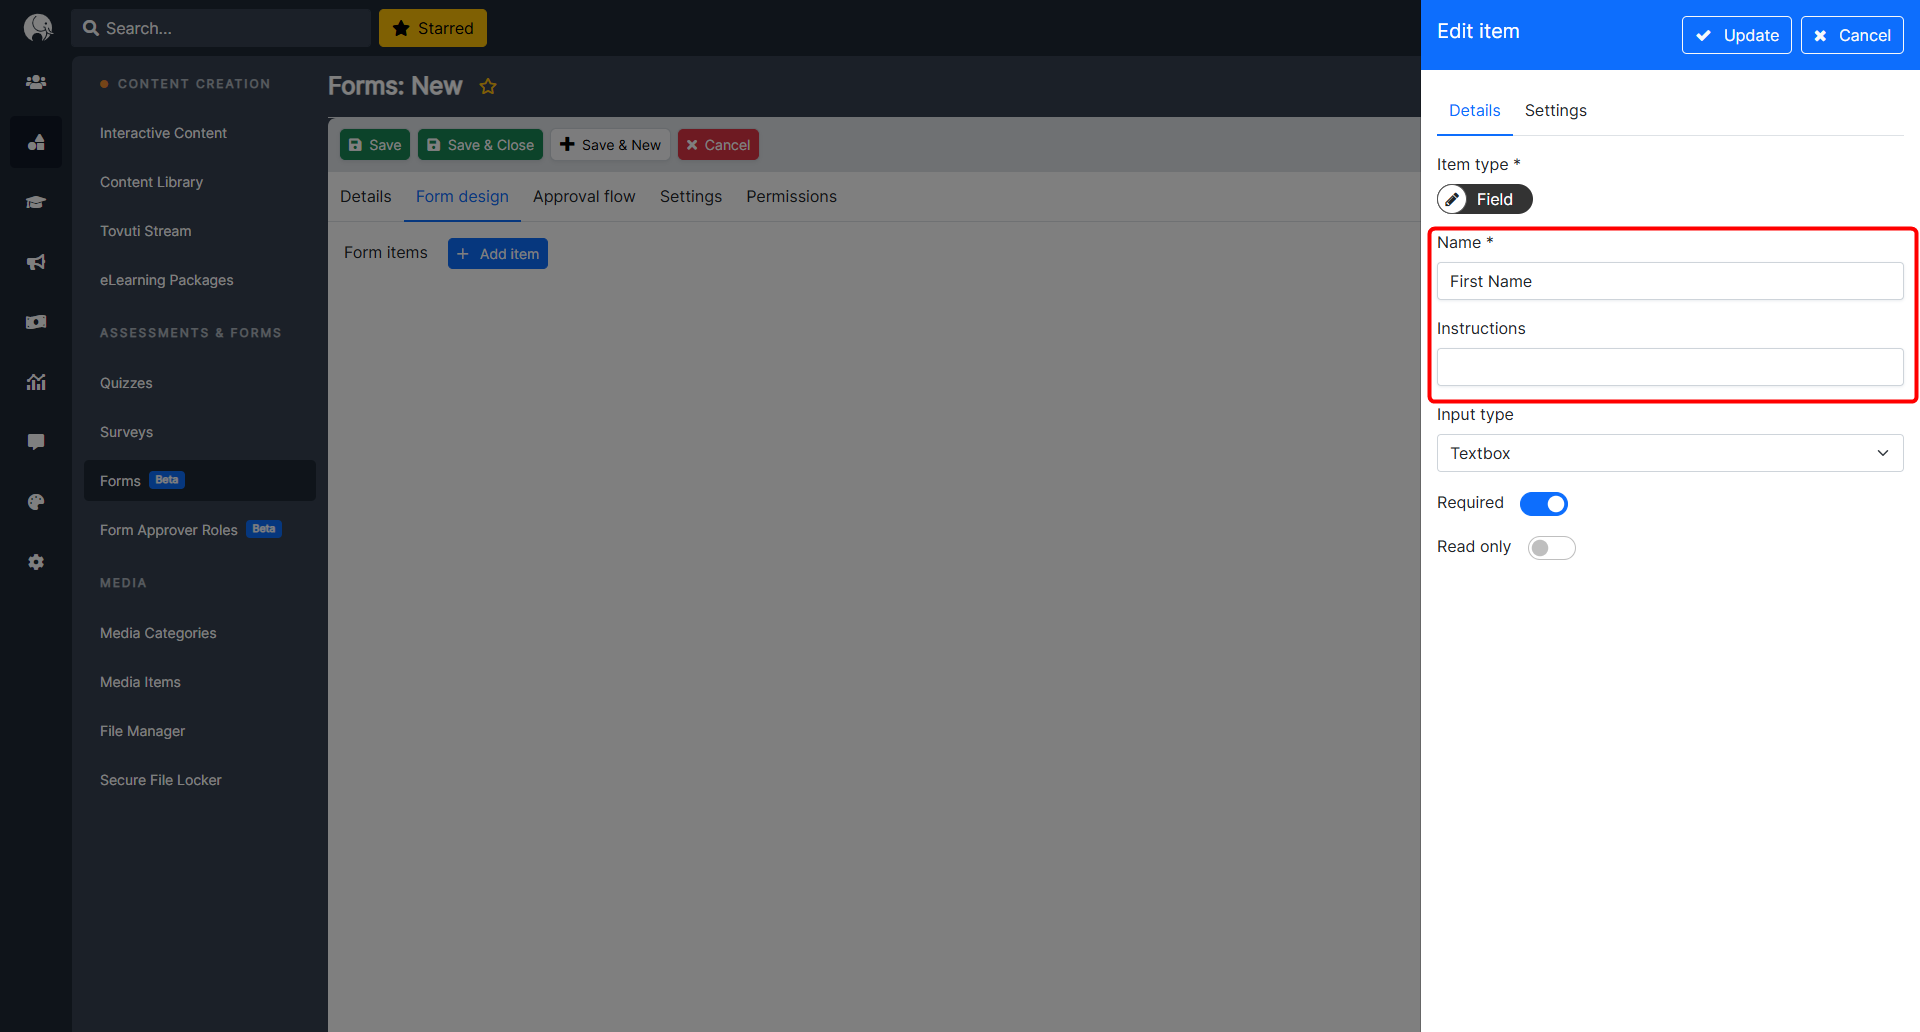This screenshot has height=1032, width=1920.
Task: Open the gear configuration sidebar icon
Action: click(36, 562)
